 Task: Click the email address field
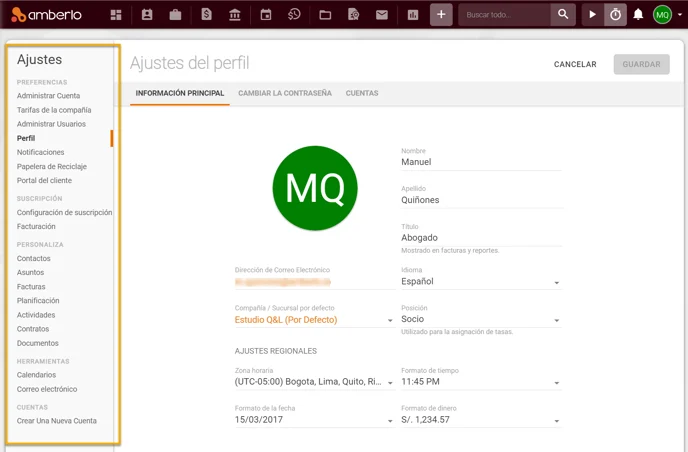(315, 282)
